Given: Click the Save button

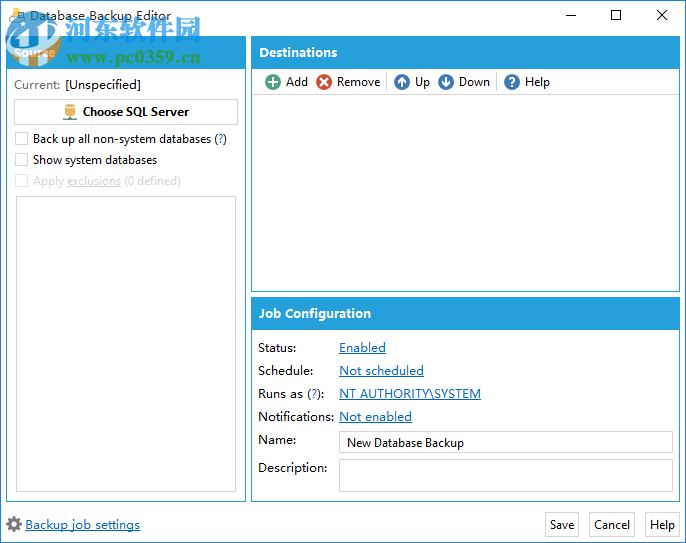Looking at the screenshot, I should coord(562,525).
